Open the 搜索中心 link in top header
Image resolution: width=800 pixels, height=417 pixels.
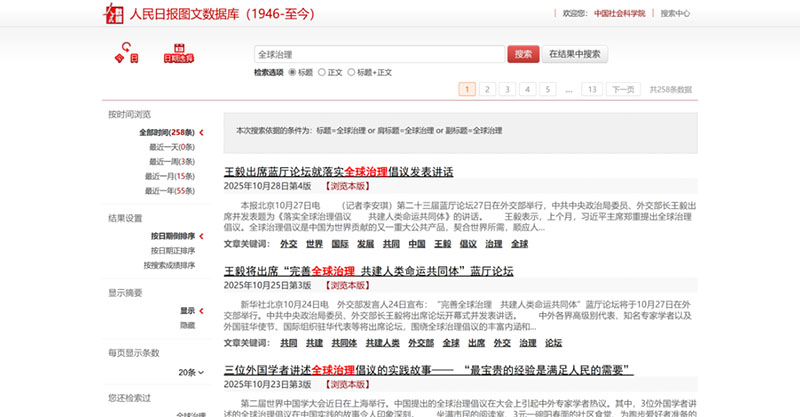[703, 13]
